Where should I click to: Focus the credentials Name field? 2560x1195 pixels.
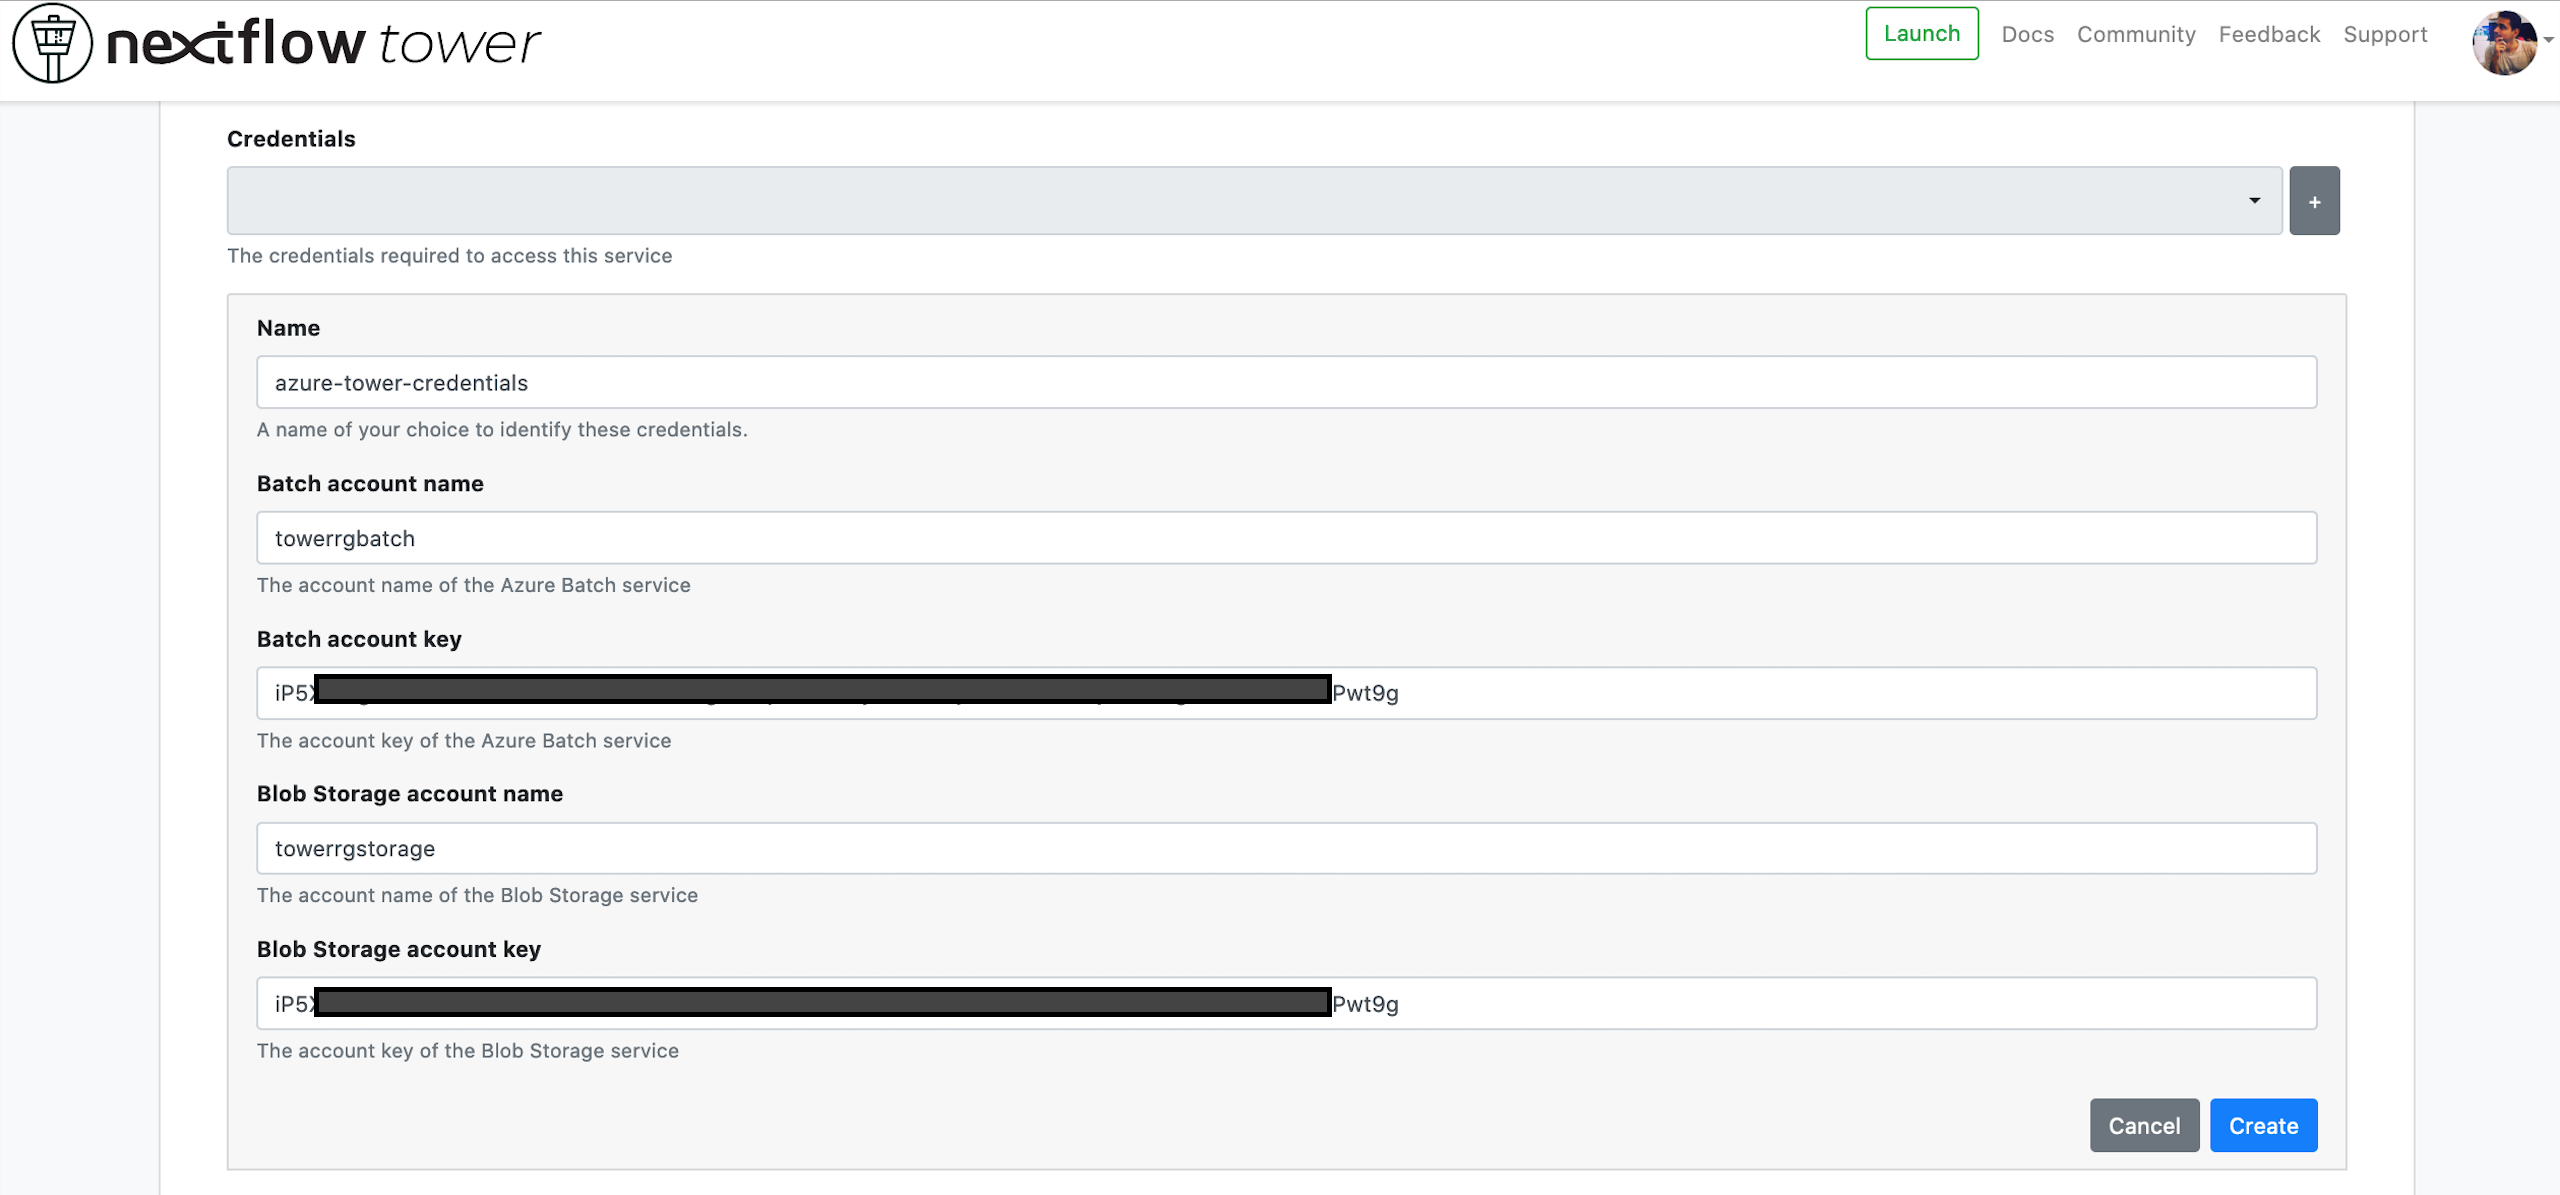coord(1286,383)
